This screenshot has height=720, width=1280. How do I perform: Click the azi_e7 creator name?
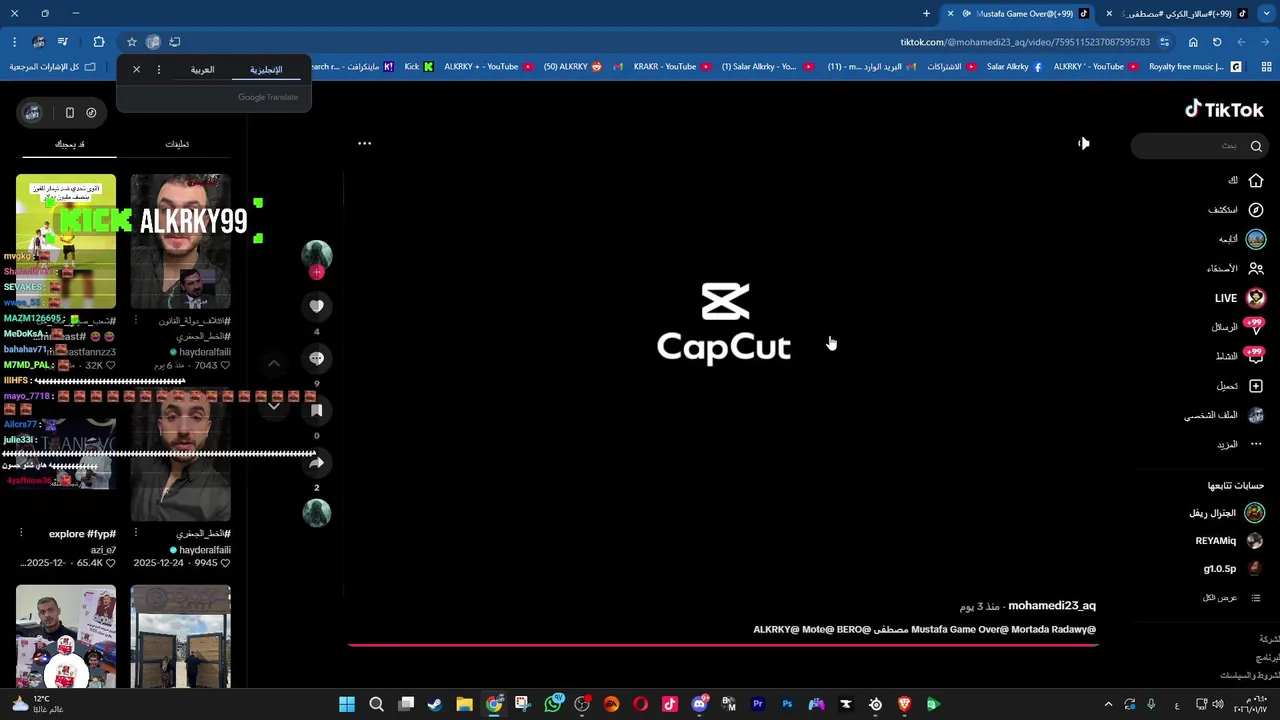103,550
